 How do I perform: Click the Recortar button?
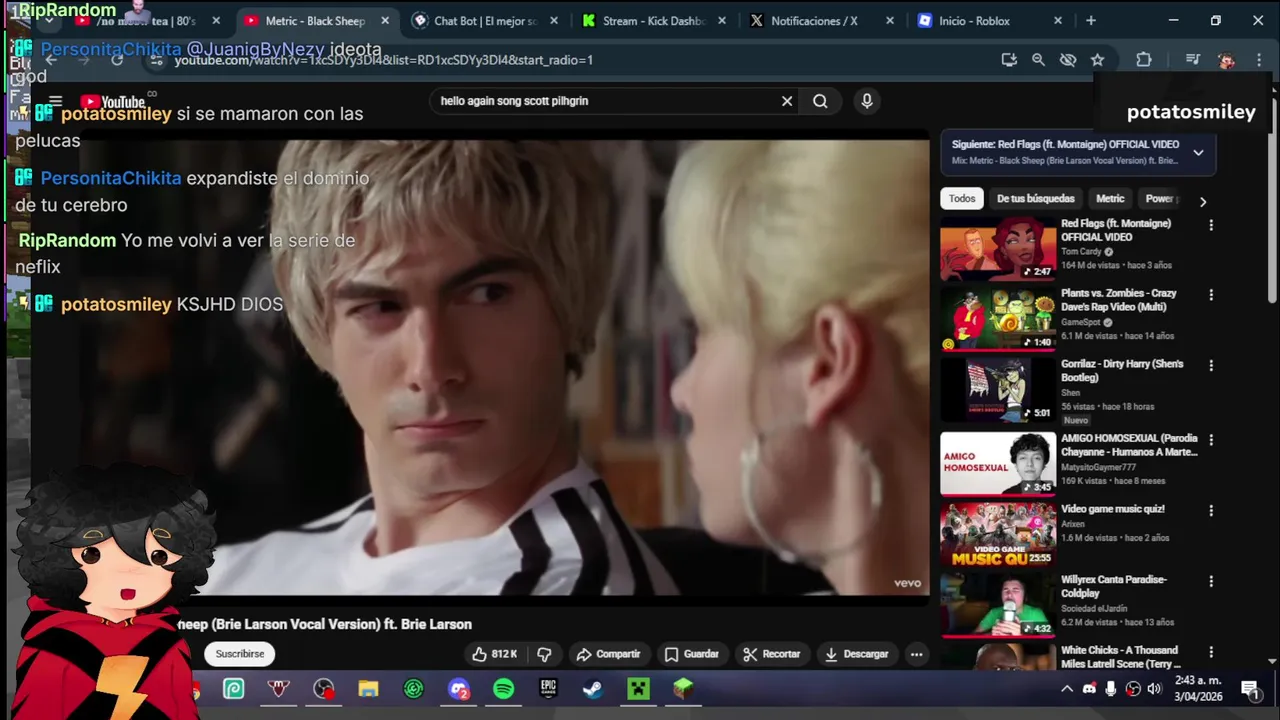point(771,654)
